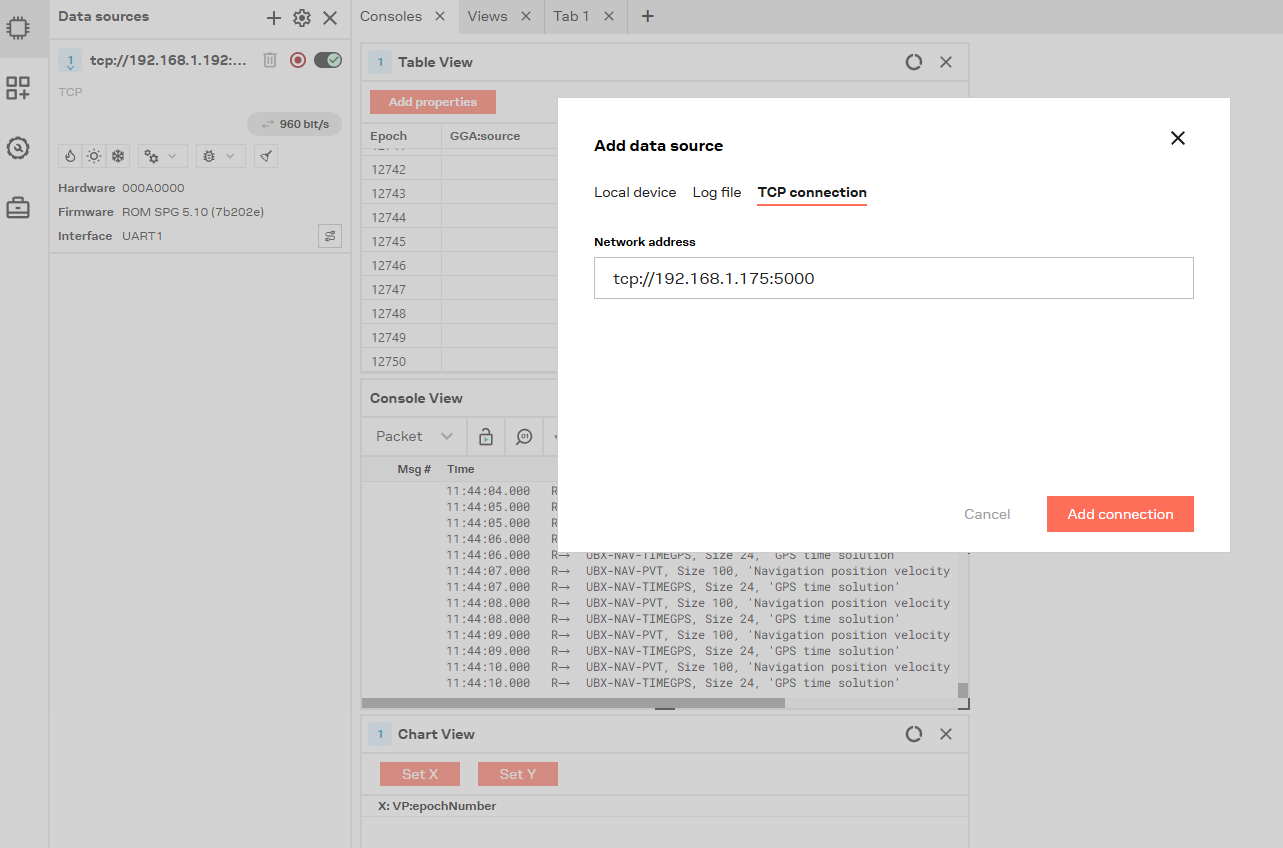The image size is (1283, 848).
Task: Click the hot start flame icon
Action: coord(69,156)
